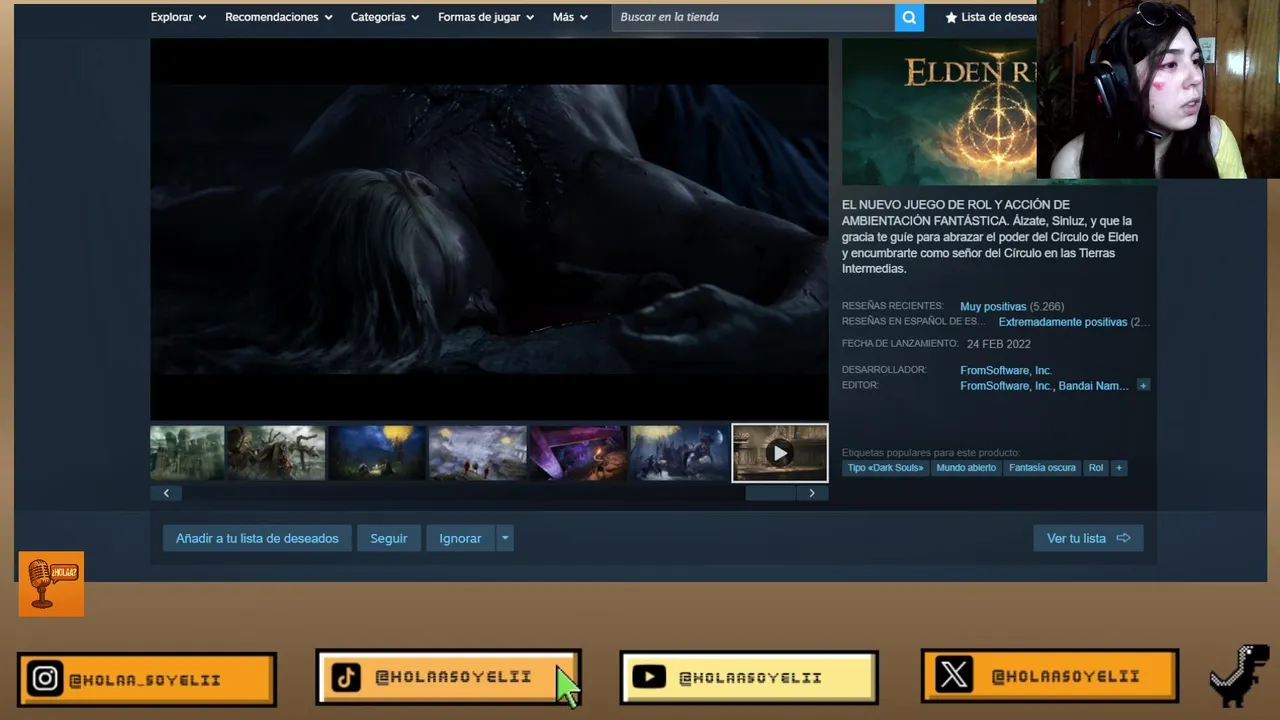Click the wishlist star icon in the top bar

(x=951, y=17)
